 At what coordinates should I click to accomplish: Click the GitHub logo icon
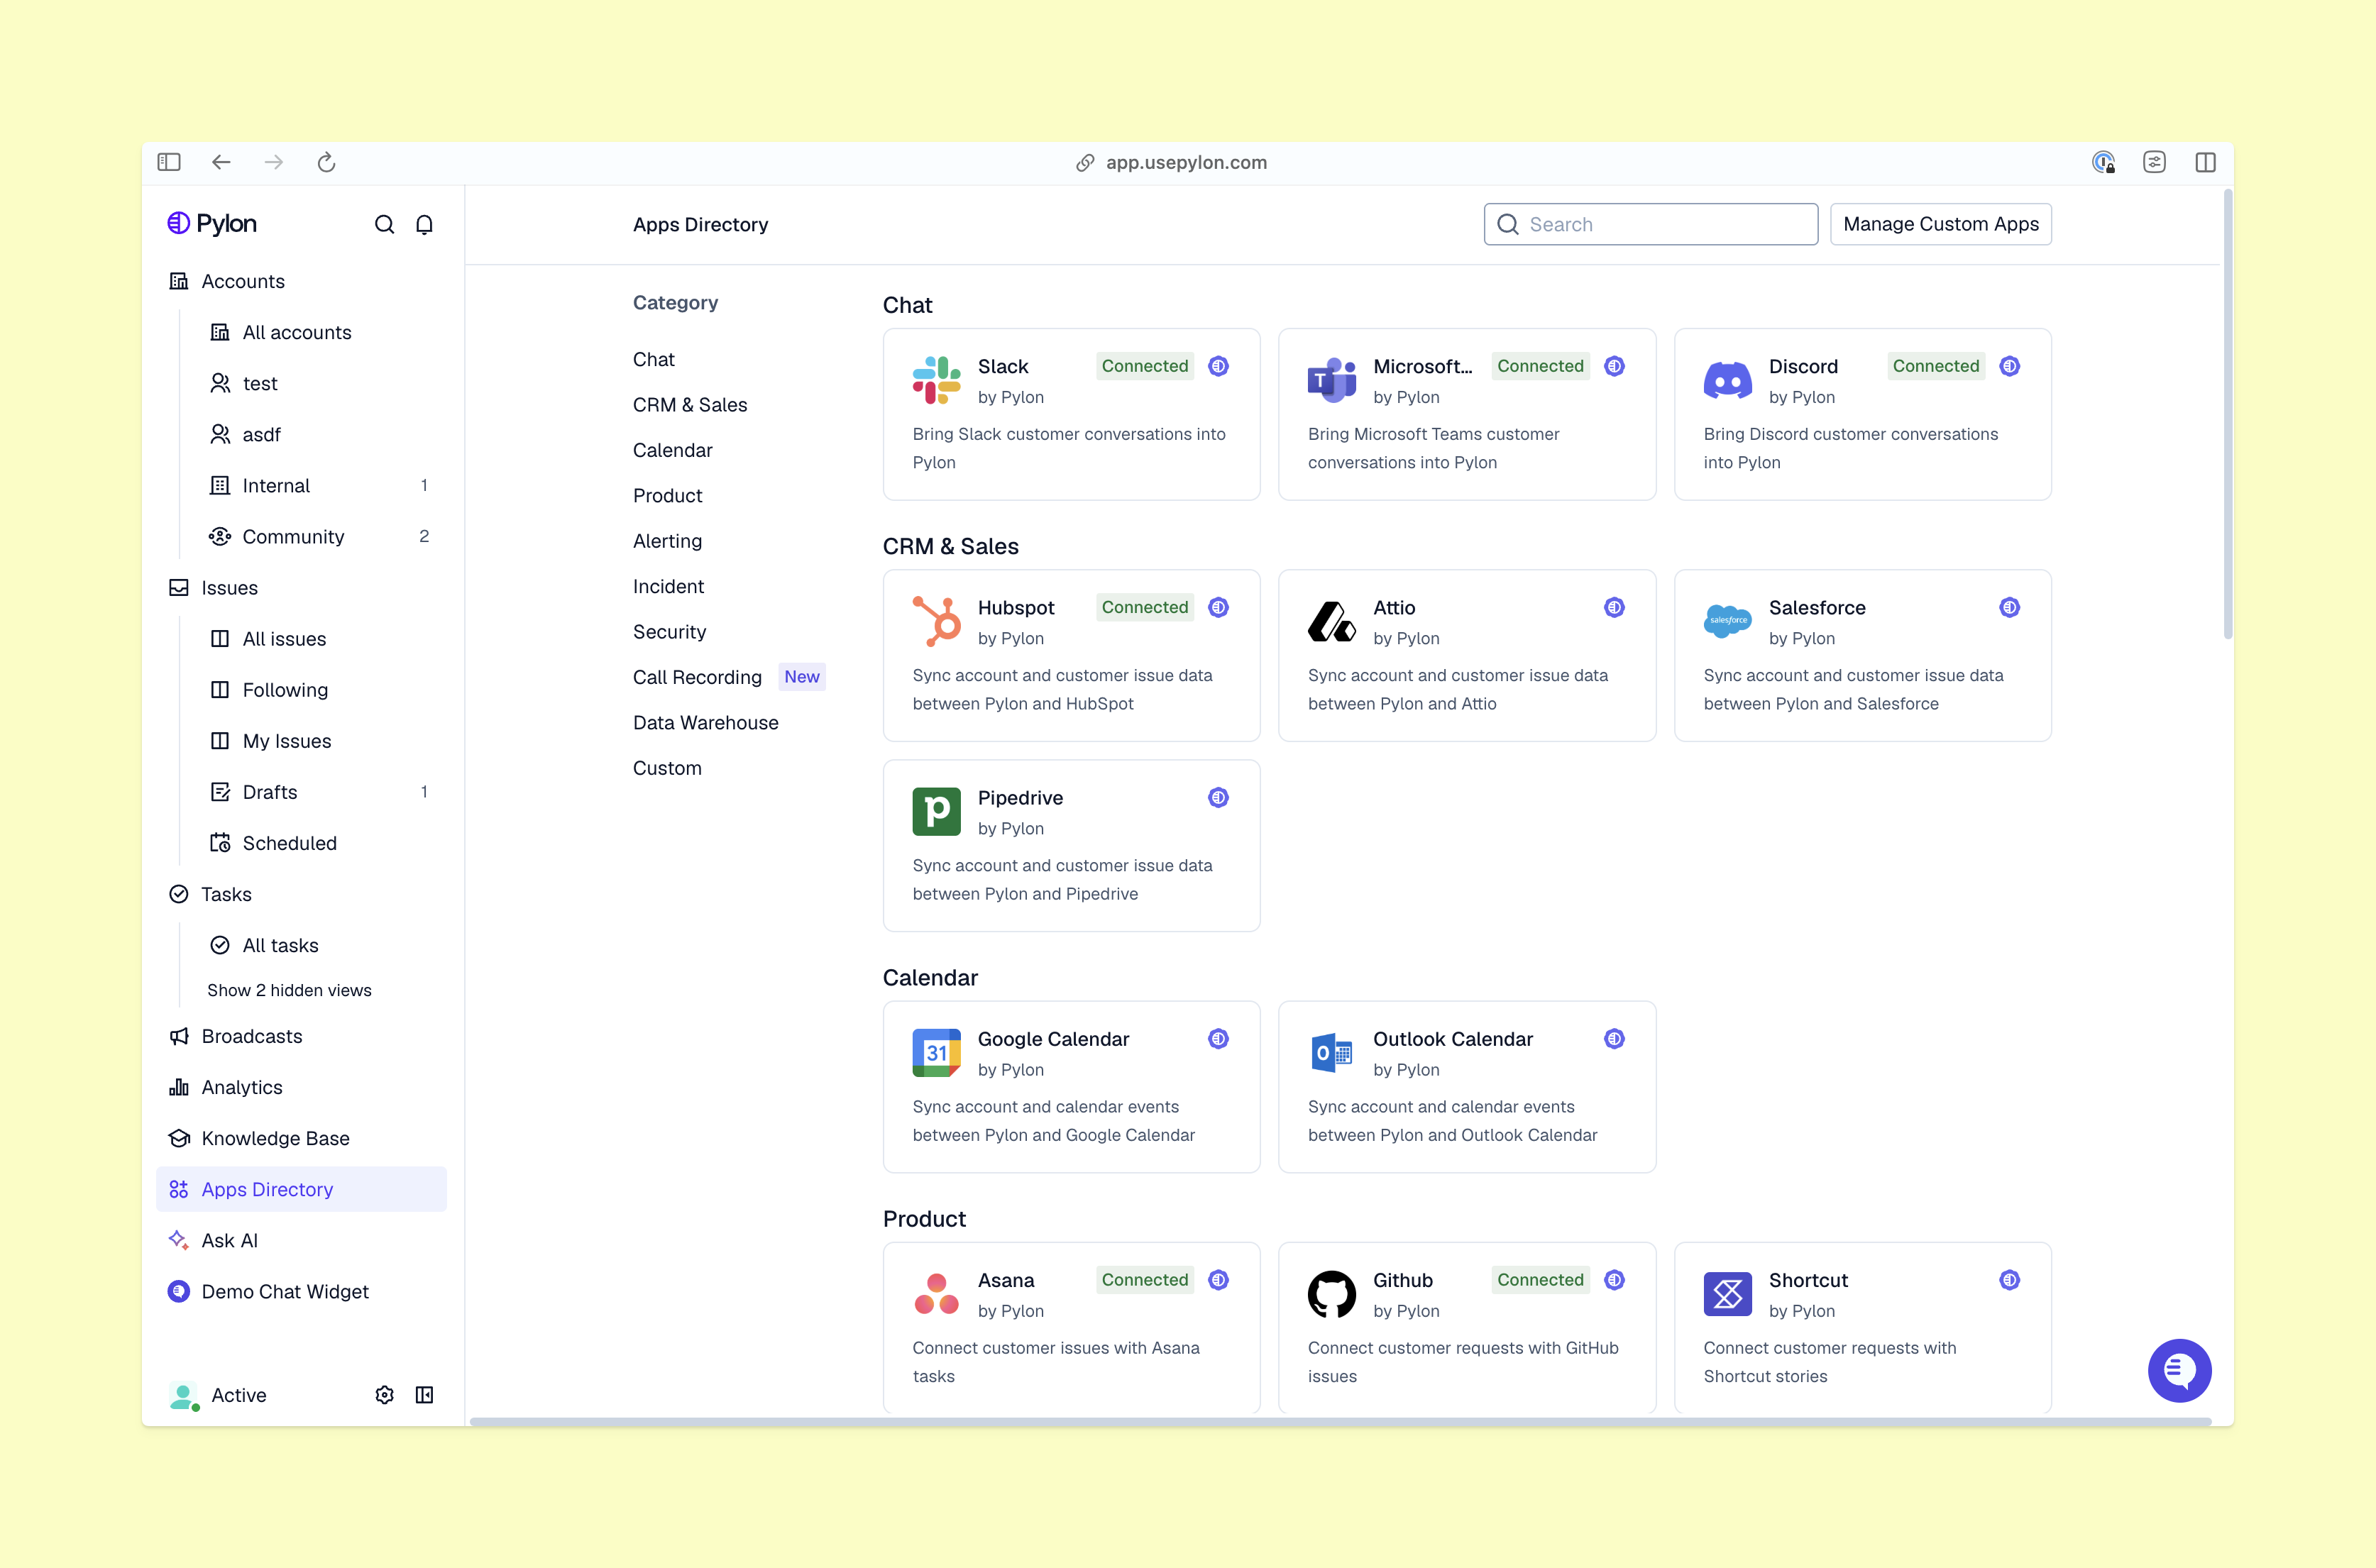click(x=1331, y=1293)
